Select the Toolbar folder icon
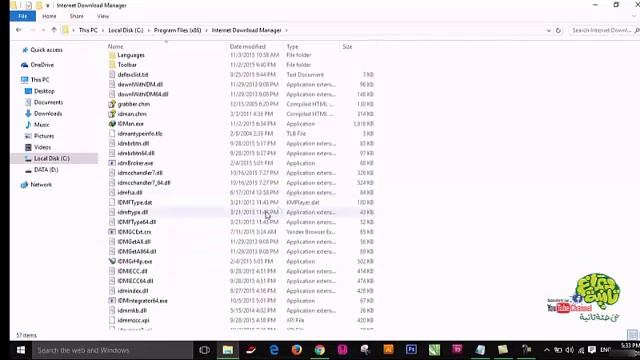The width and height of the screenshot is (640, 360). coord(112,64)
